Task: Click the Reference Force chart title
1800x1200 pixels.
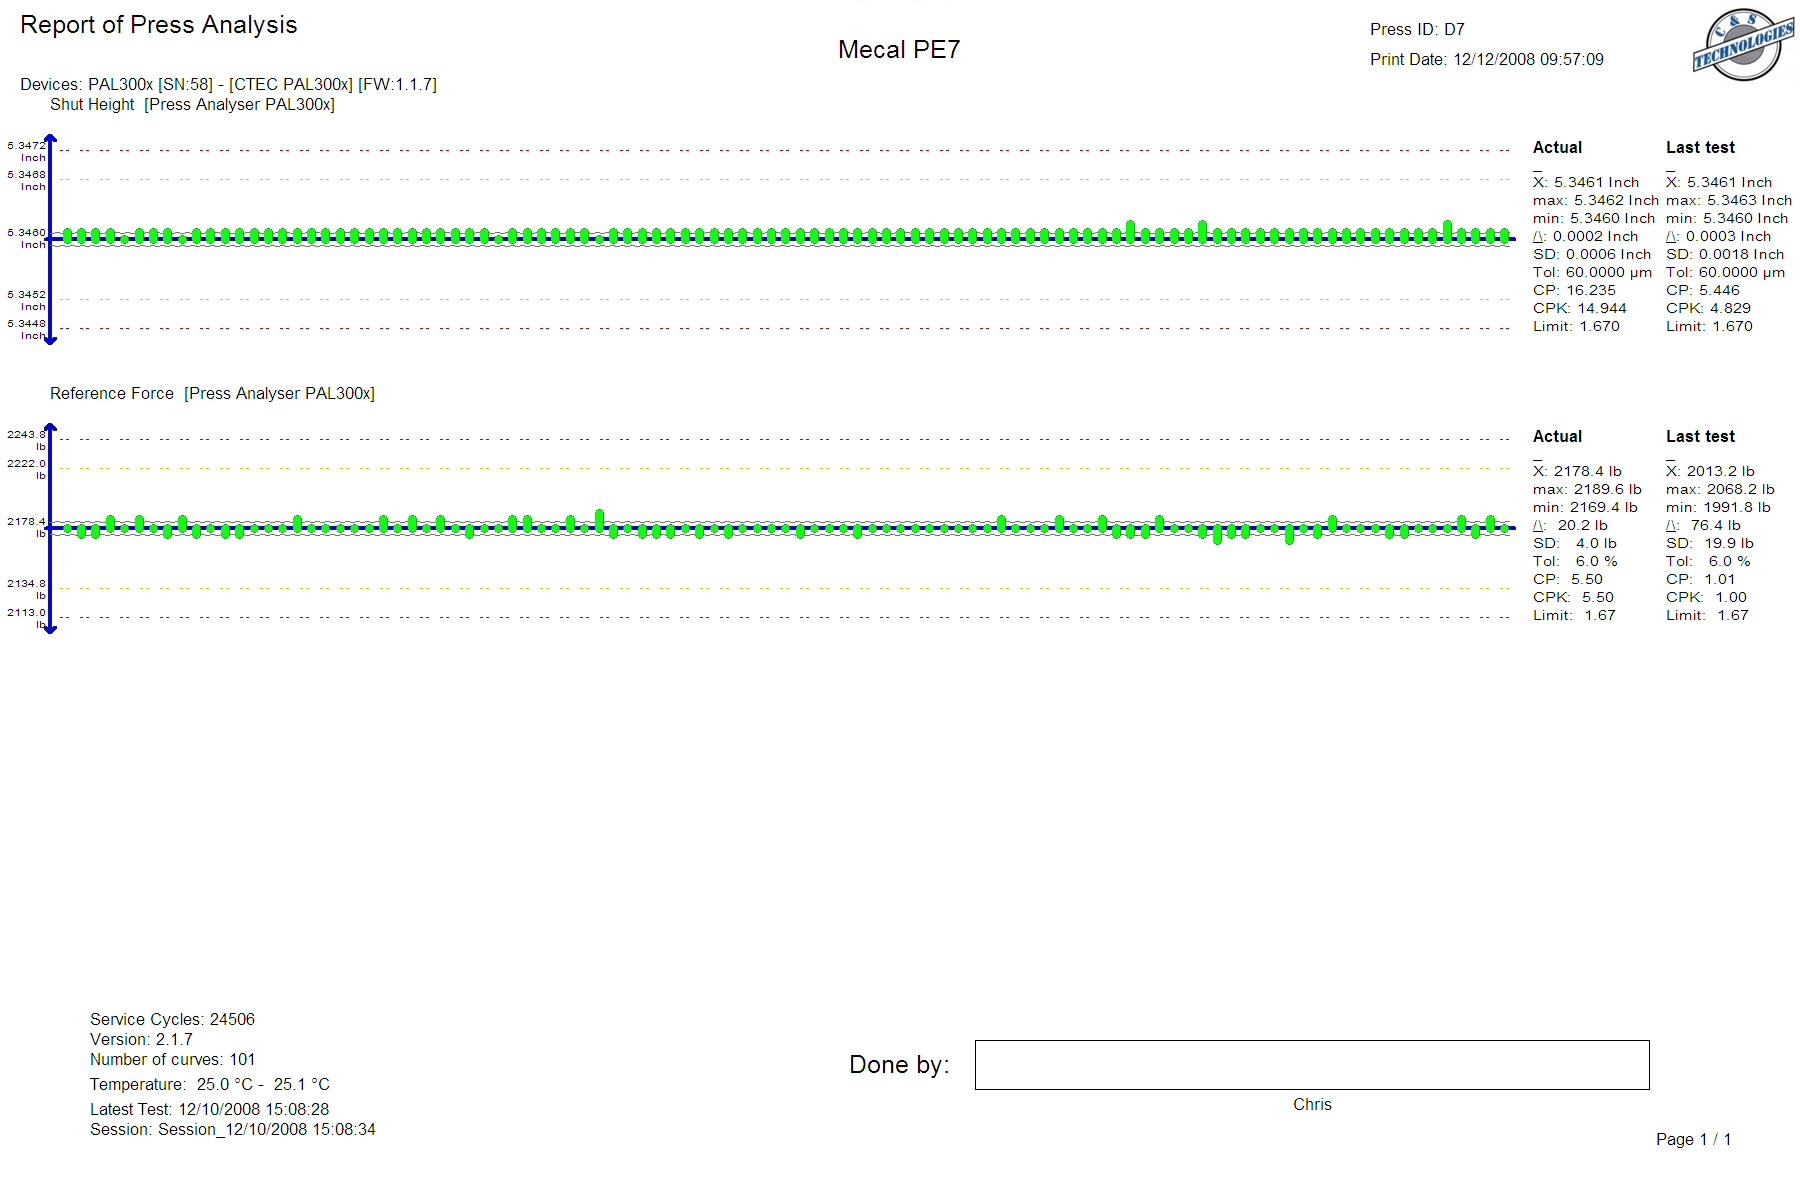Action: pyautogui.click(x=212, y=394)
